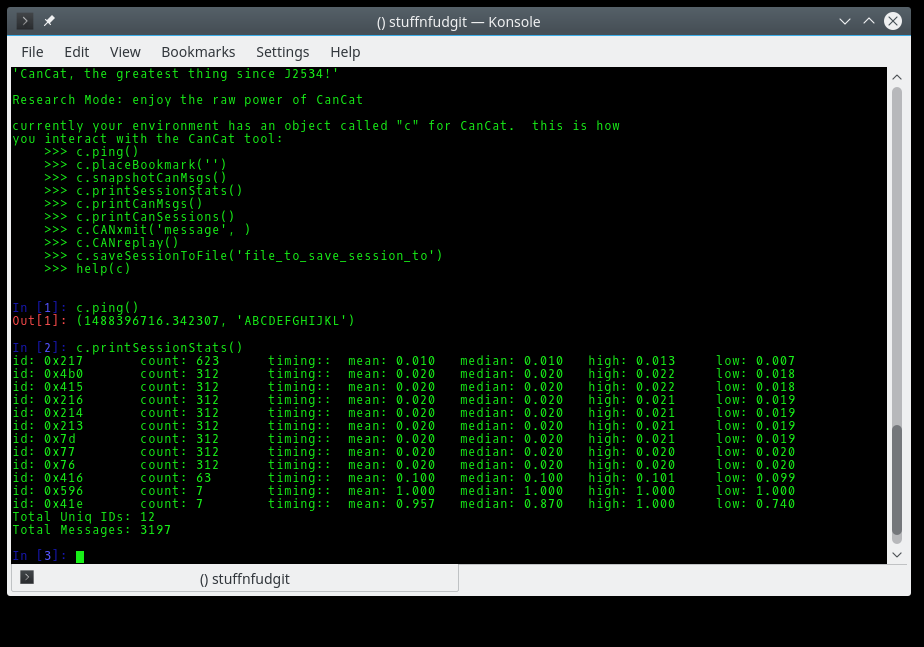Close the Konsole window

tap(893, 21)
